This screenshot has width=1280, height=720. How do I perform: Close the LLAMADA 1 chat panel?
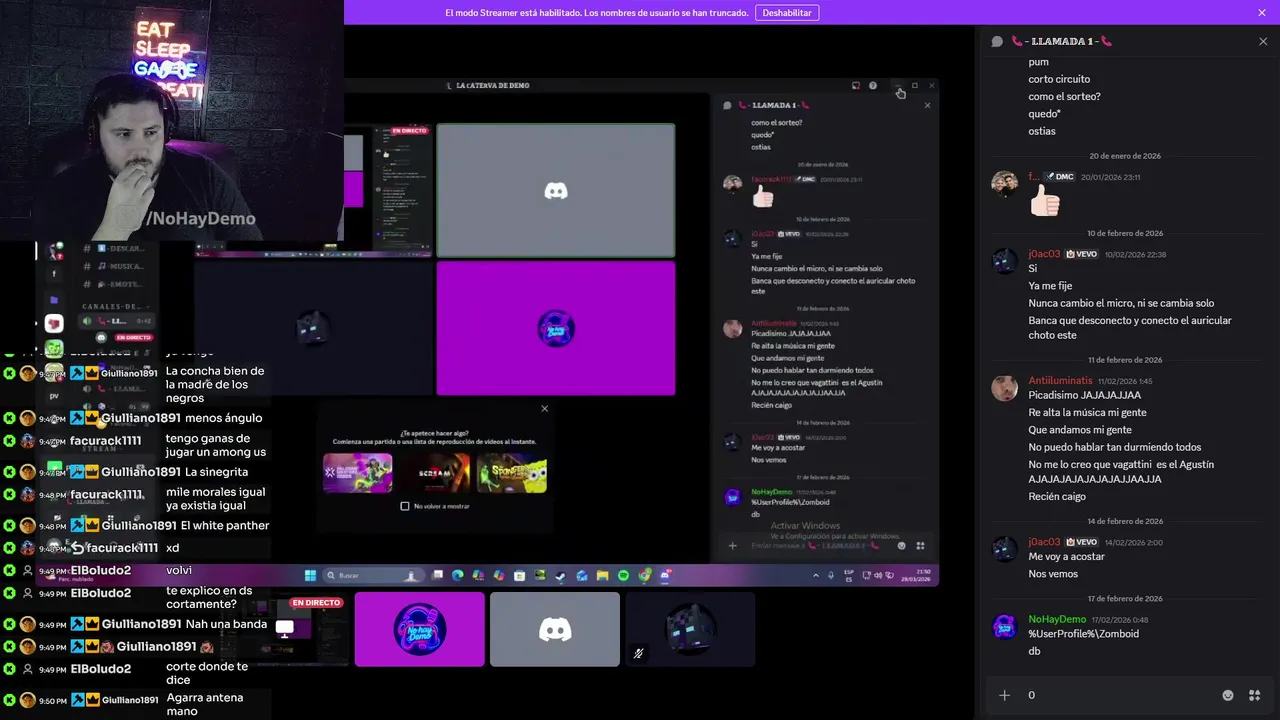point(1263,41)
